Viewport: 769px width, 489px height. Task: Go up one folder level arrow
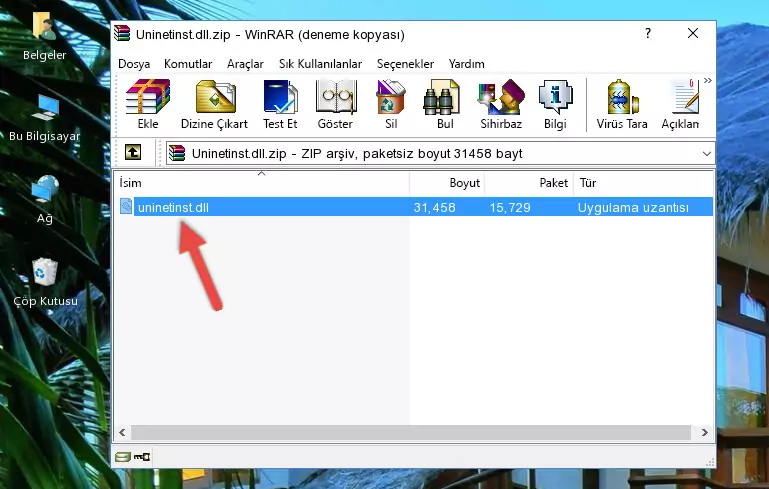pyautogui.click(x=133, y=153)
